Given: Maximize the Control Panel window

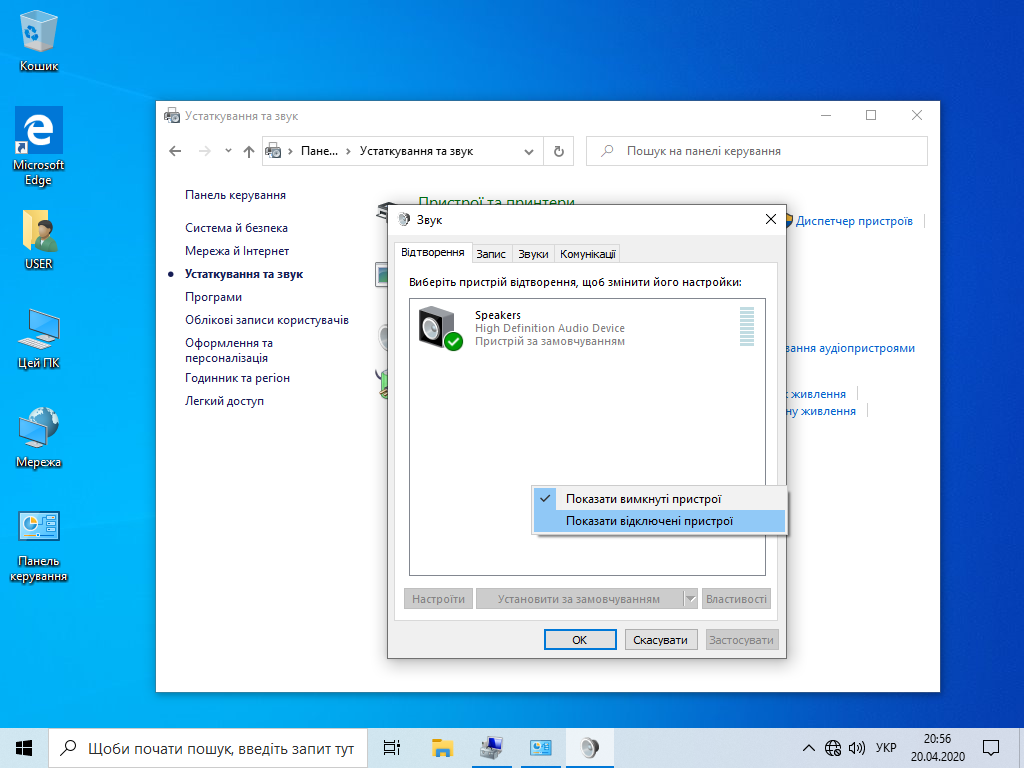Looking at the screenshot, I should point(871,116).
